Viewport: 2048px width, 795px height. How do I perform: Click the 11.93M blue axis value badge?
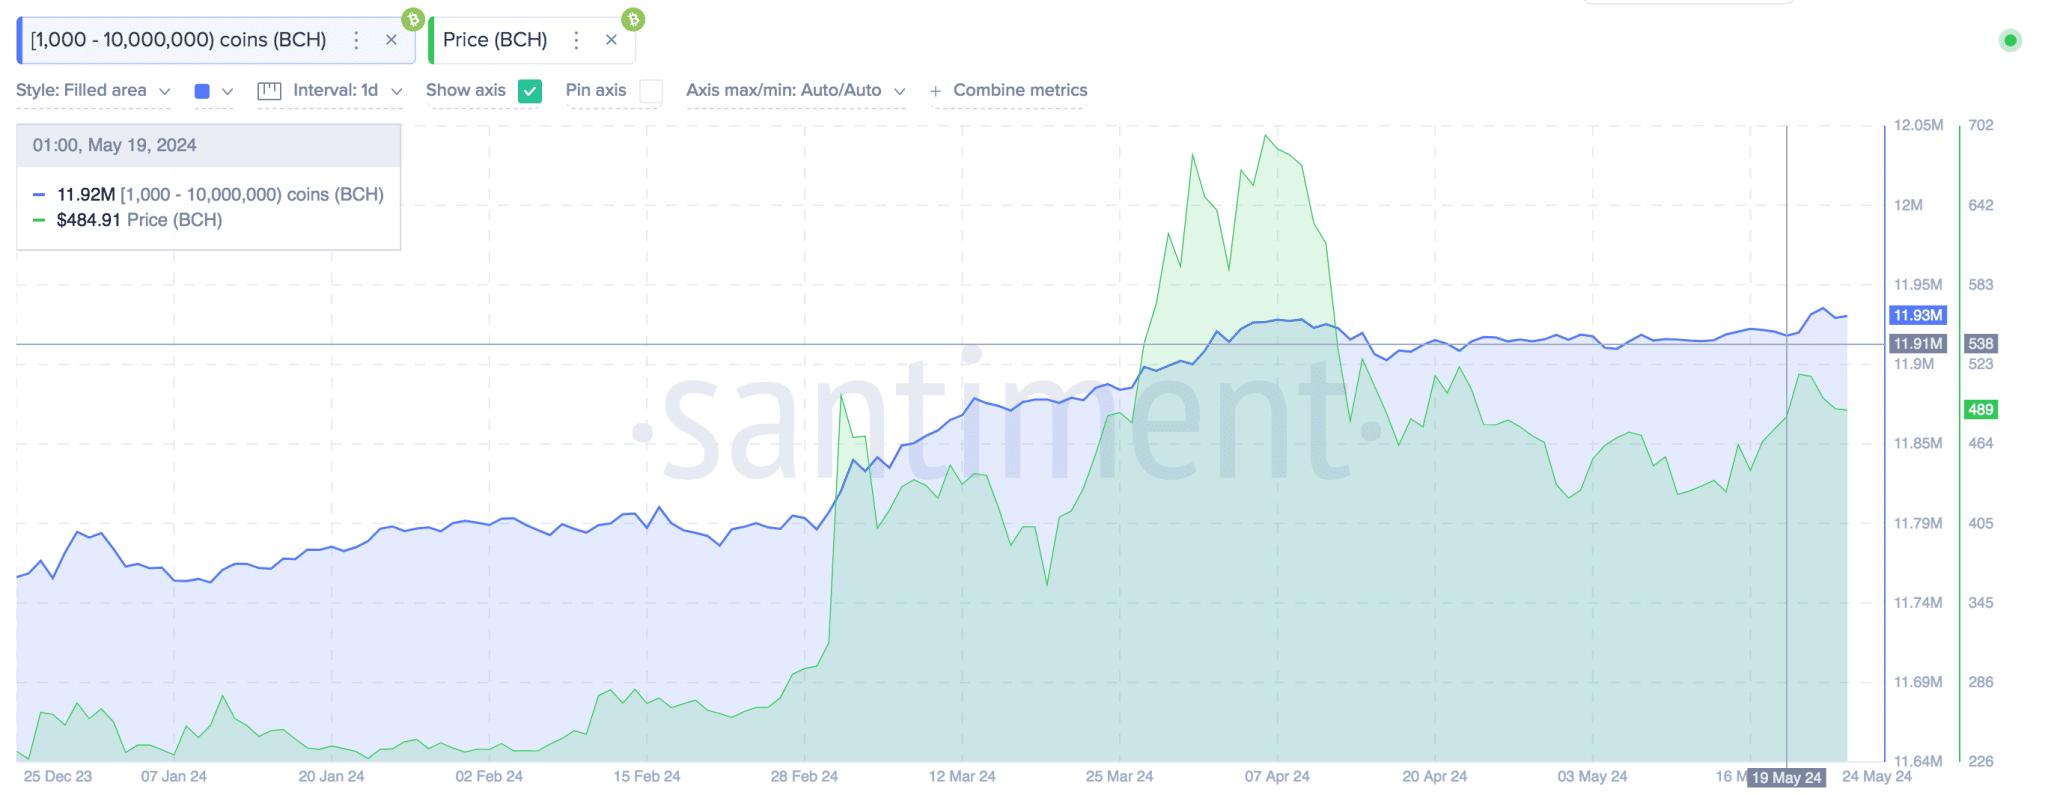1918,315
